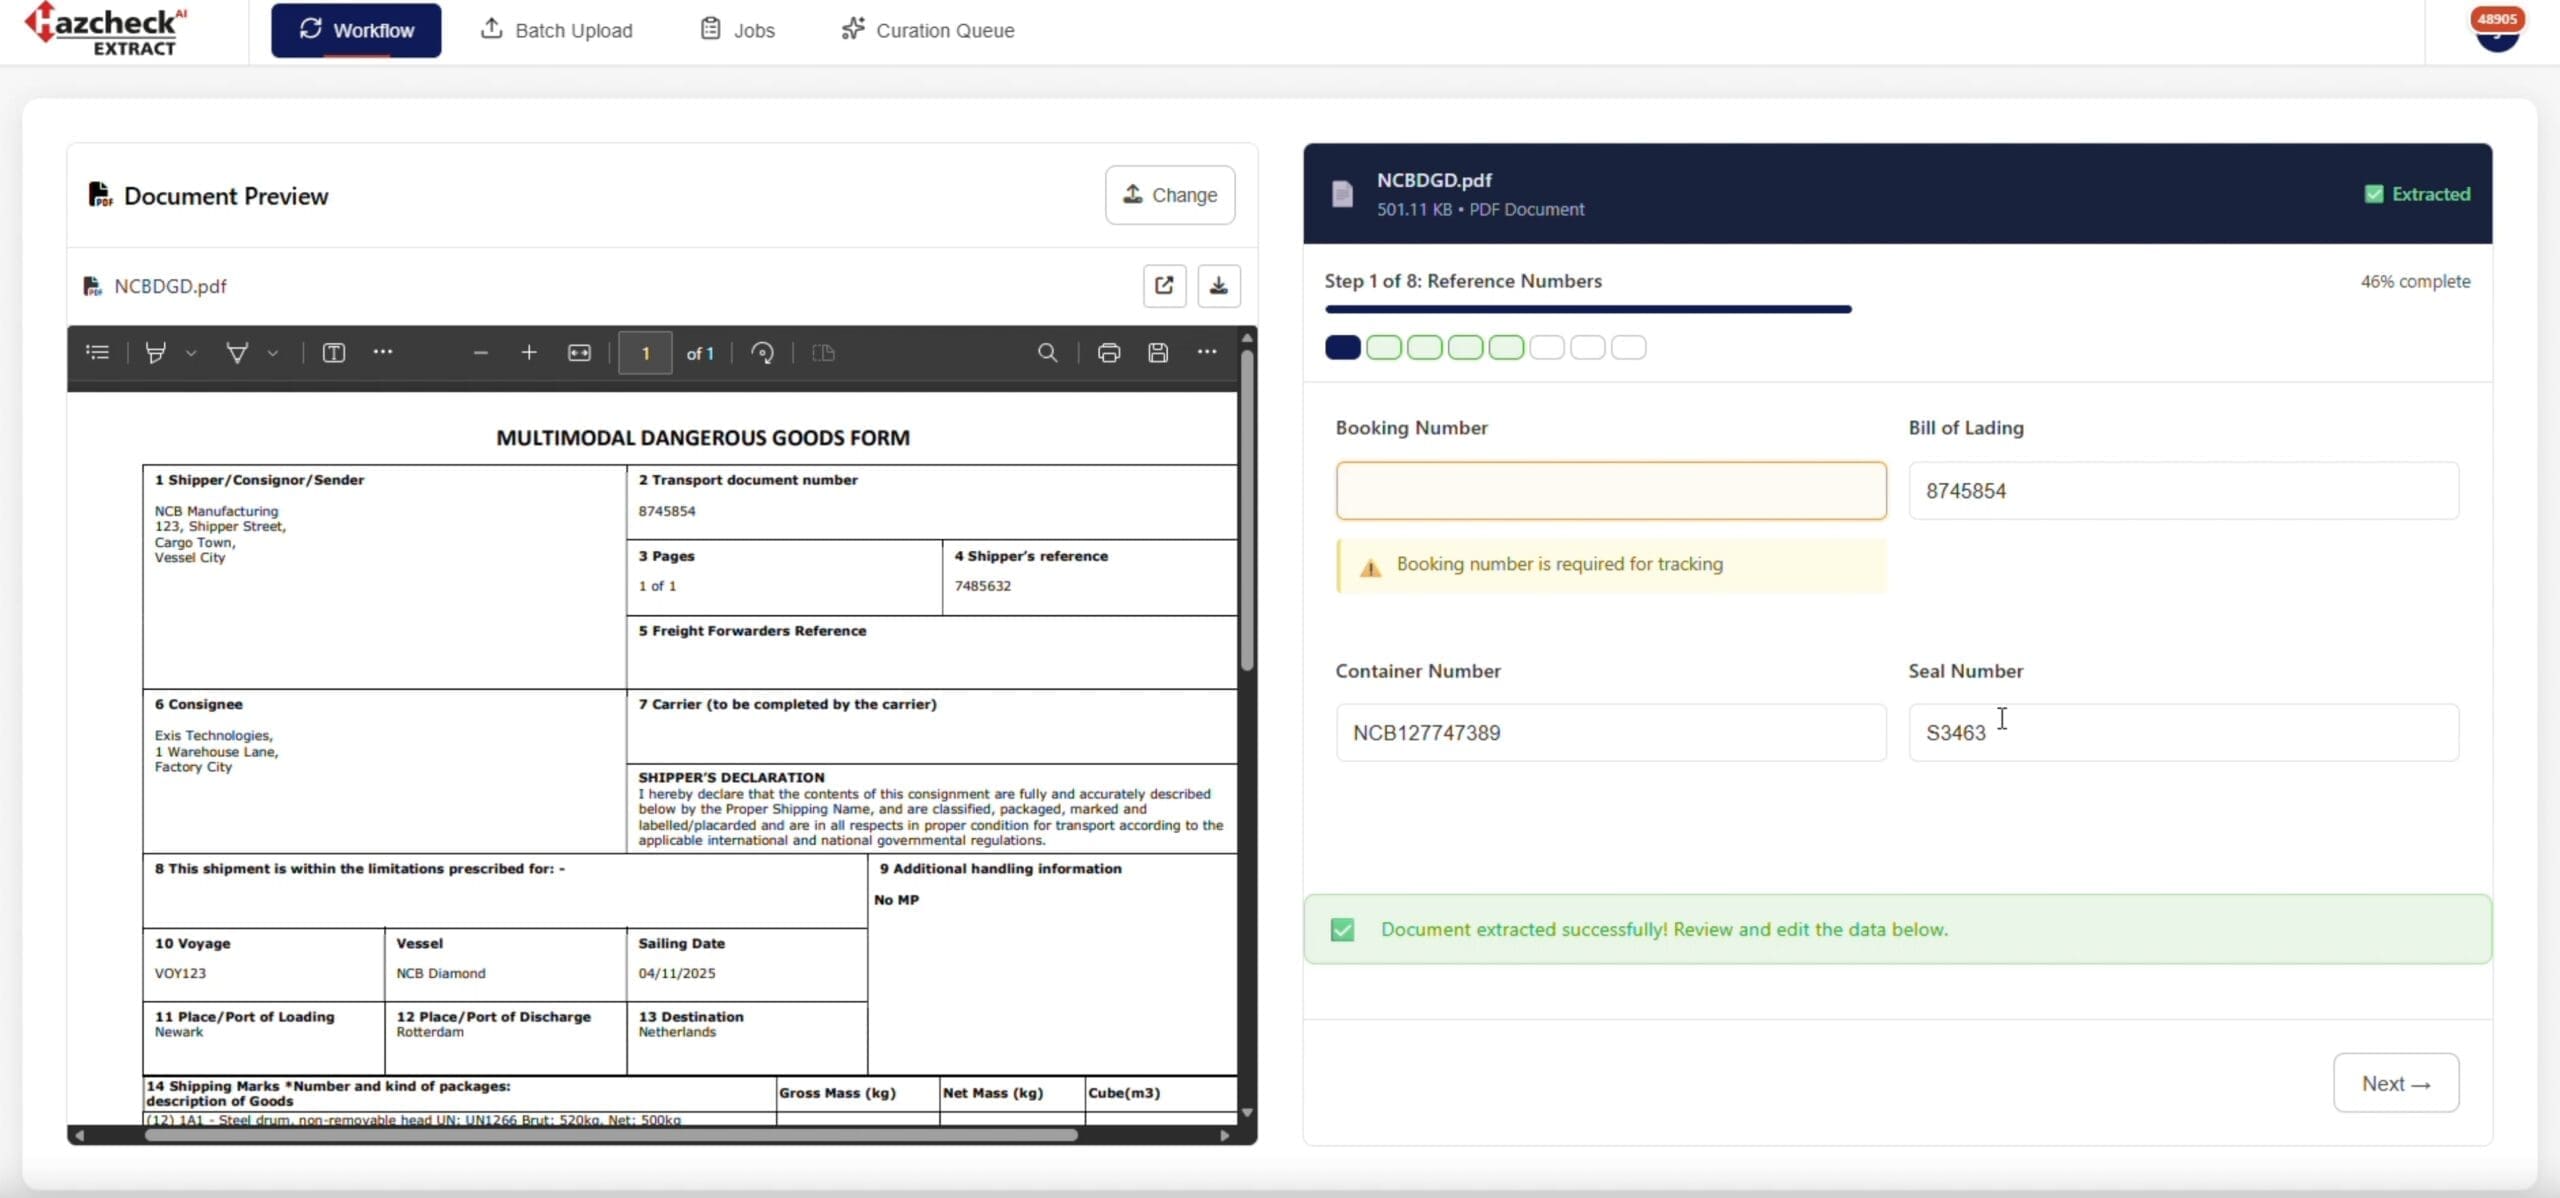Click the PDF zoom out minus icon
The image size is (2560, 1198).
(x=481, y=352)
